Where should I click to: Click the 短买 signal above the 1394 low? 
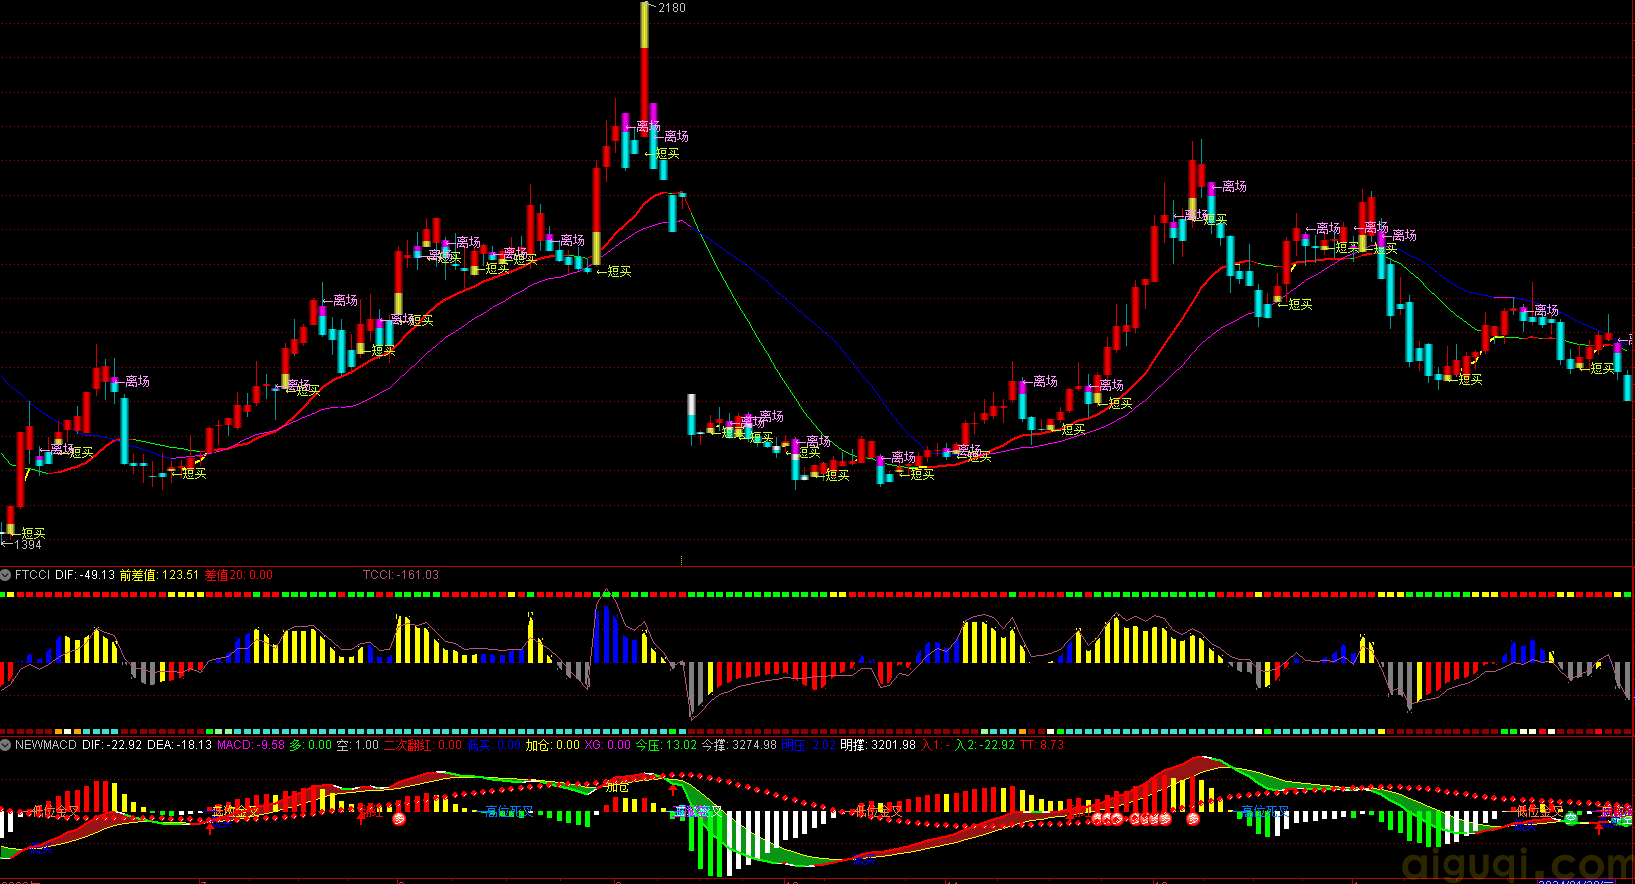[x=33, y=533]
